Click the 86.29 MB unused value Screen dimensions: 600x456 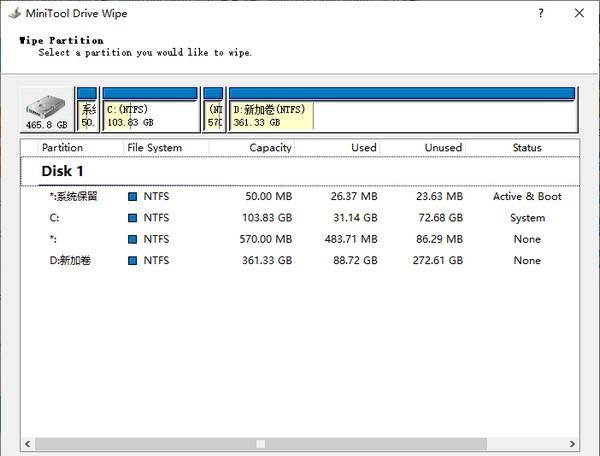pyautogui.click(x=440, y=239)
